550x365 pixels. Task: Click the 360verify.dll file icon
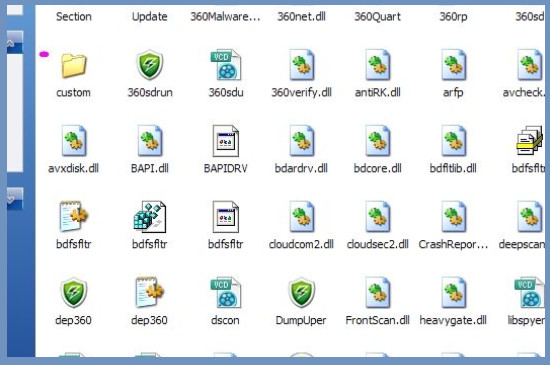302,65
